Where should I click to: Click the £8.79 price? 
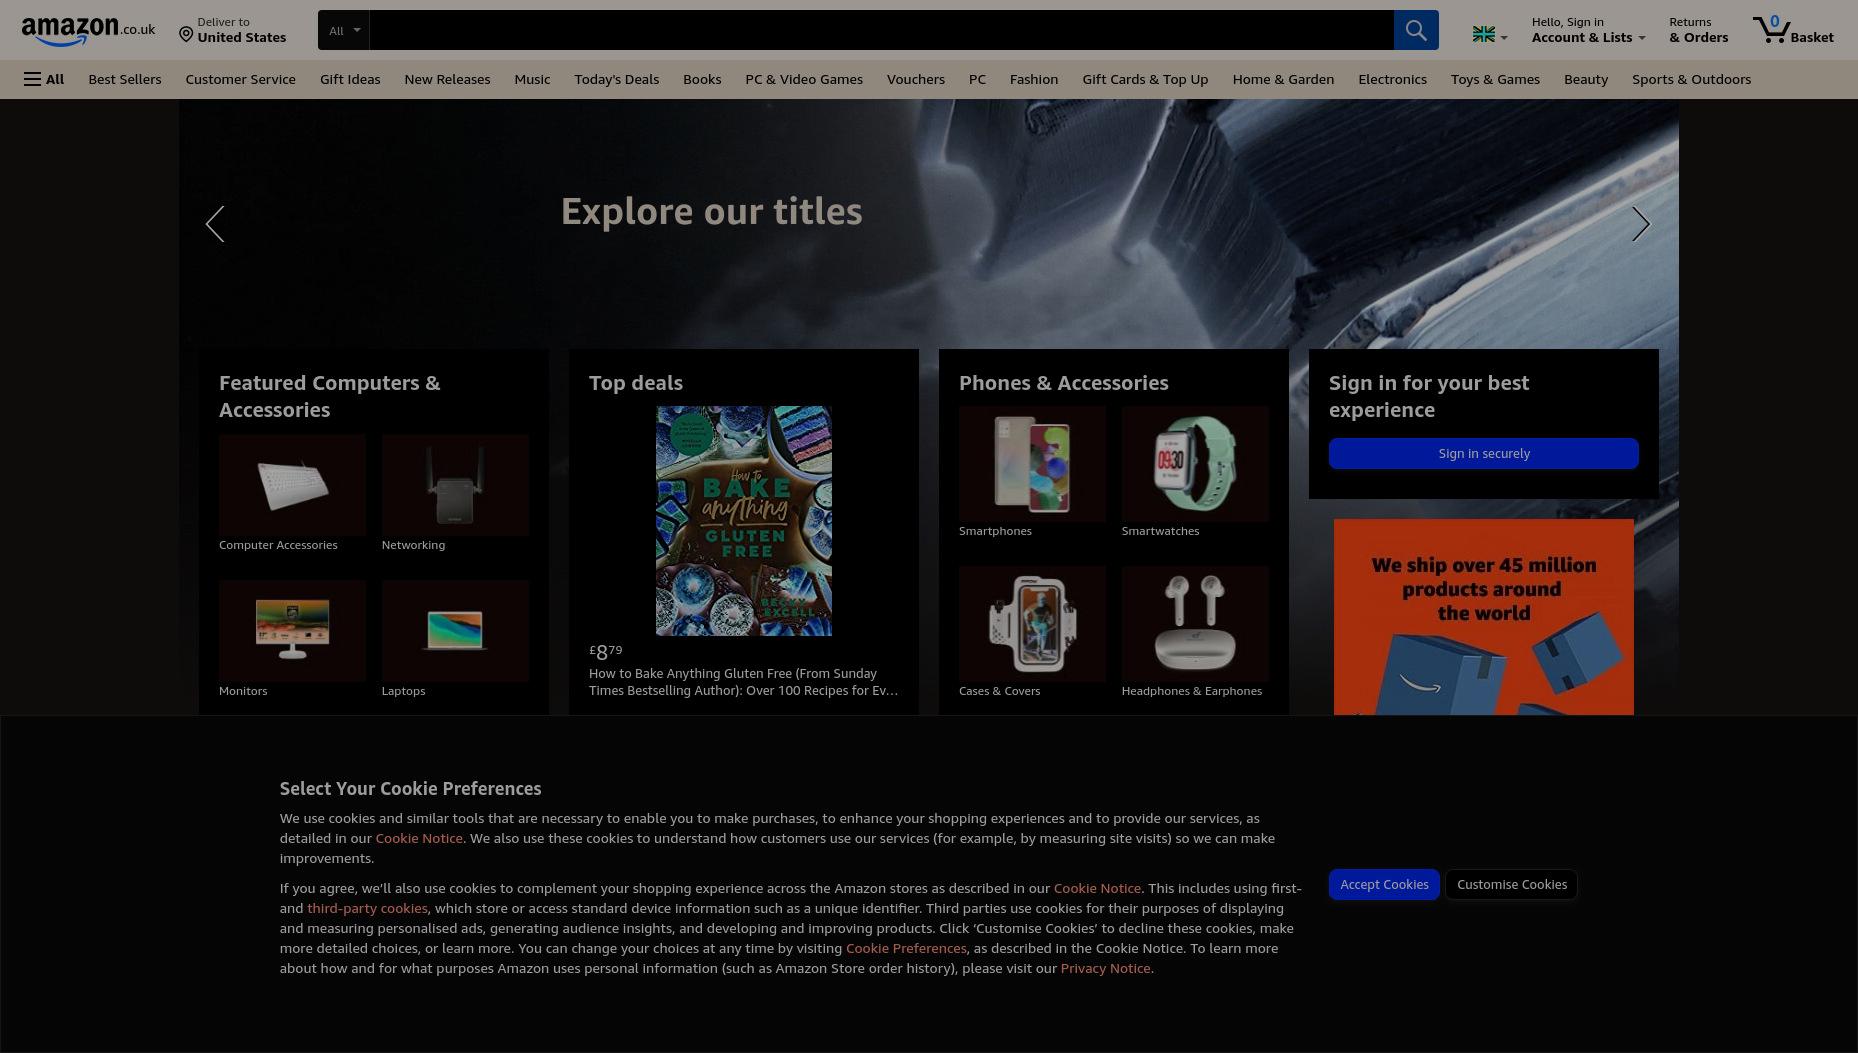click(606, 652)
